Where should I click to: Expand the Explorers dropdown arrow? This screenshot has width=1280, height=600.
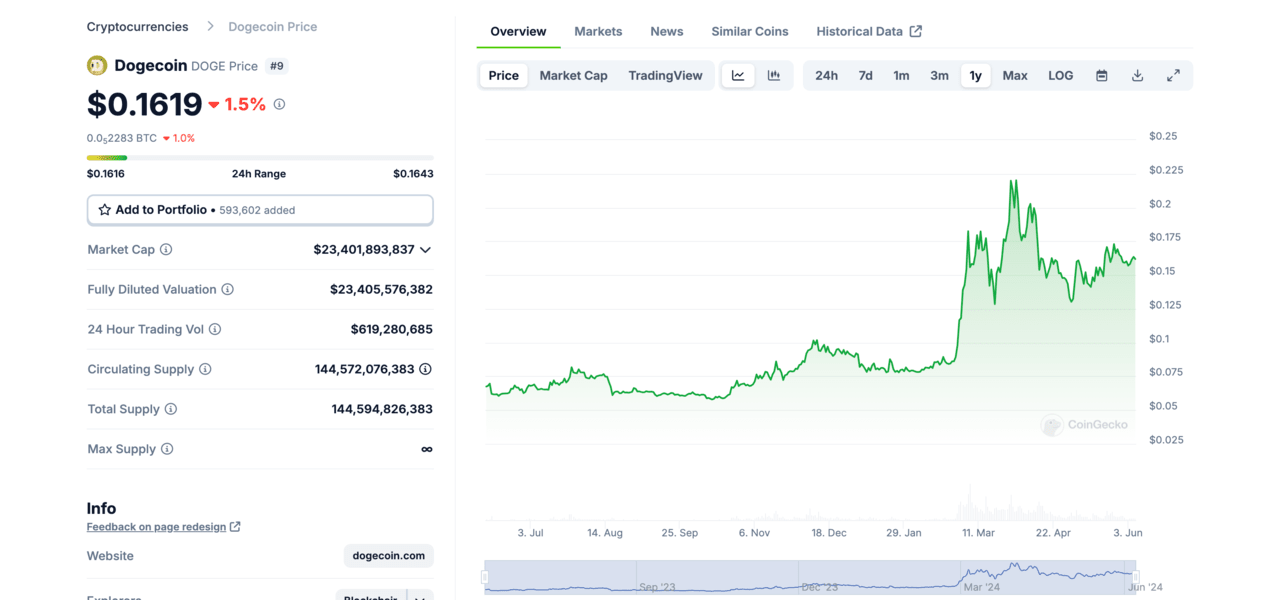click(421, 597)
